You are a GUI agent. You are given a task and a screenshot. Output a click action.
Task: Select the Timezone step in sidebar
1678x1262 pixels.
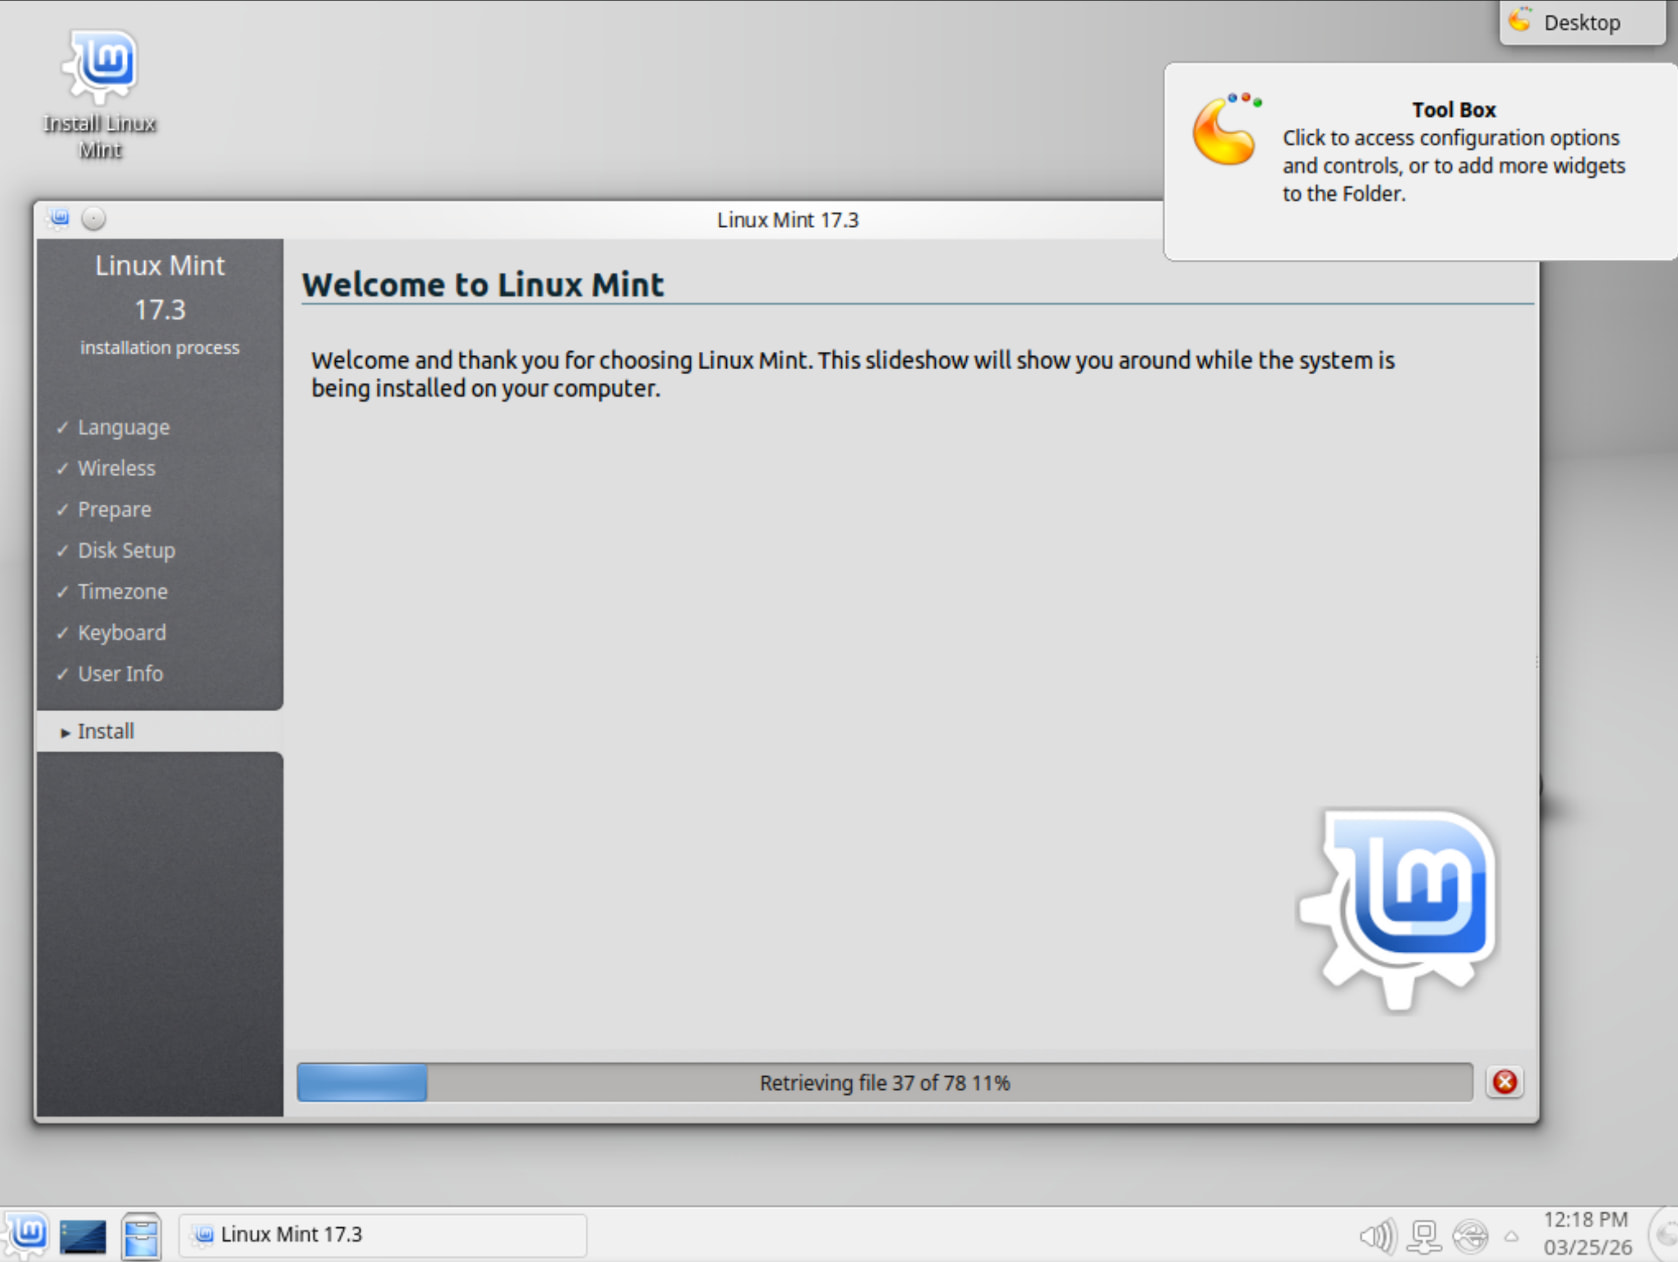(x=122, y=591)
